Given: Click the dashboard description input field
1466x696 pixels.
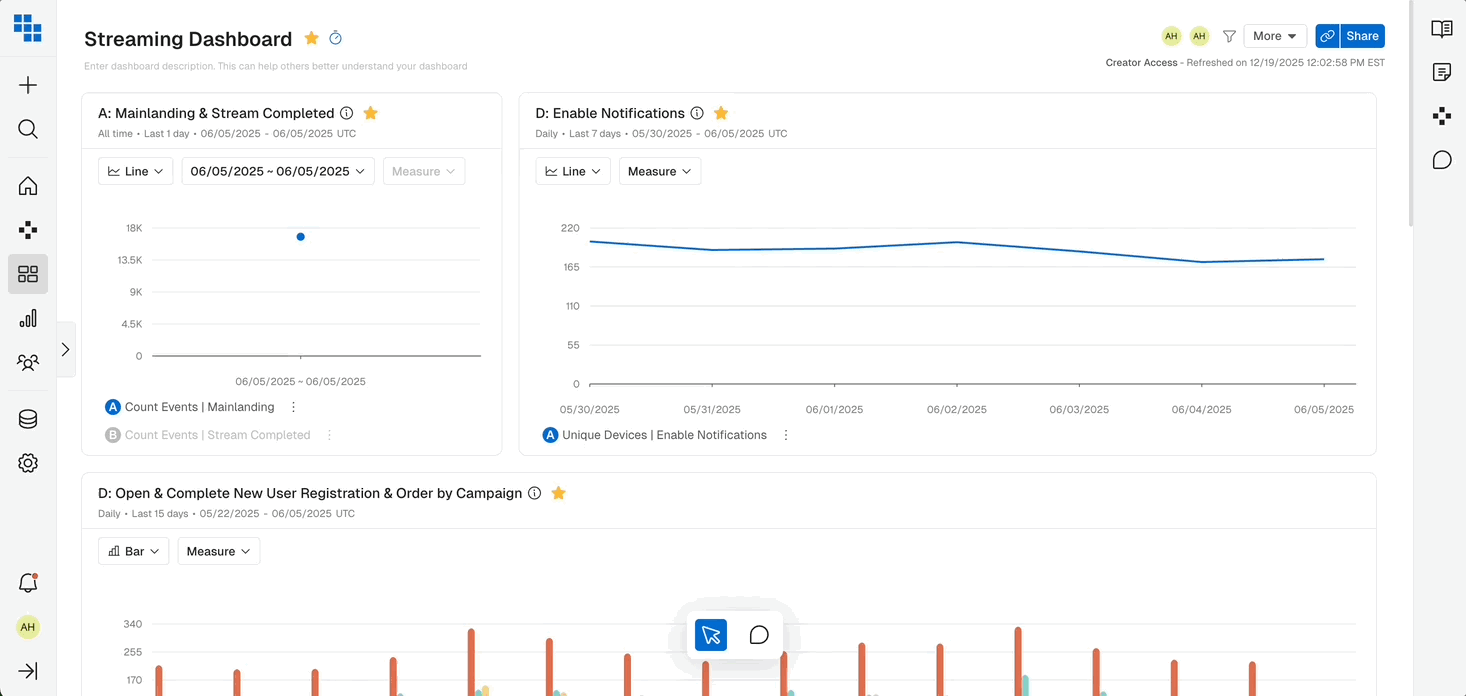Looking at the screenshot, I should tap(276, 66).
